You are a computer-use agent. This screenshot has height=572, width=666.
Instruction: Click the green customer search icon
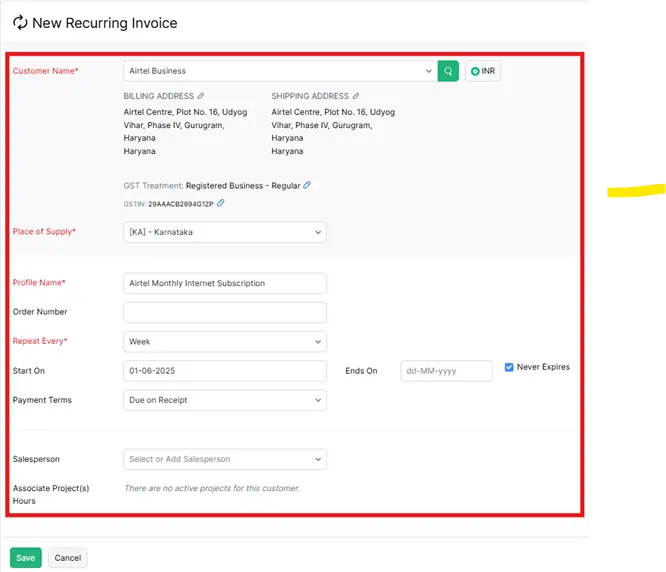448,71
